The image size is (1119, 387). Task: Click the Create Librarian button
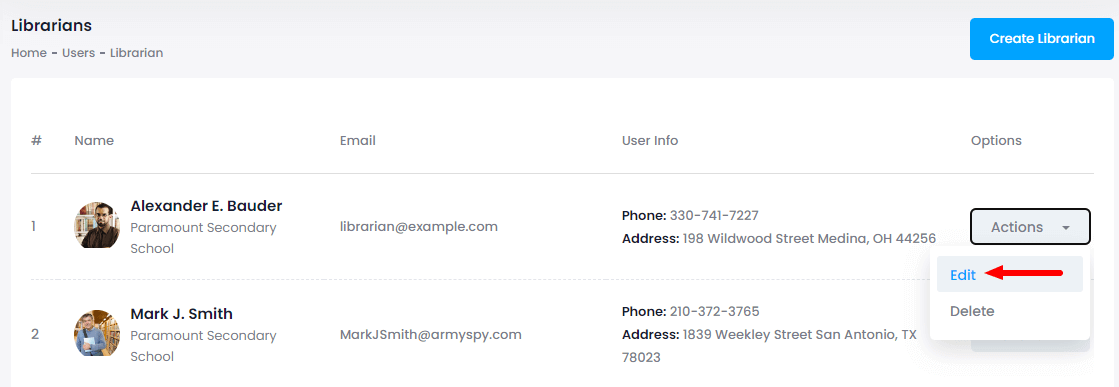click(1041, 39)
